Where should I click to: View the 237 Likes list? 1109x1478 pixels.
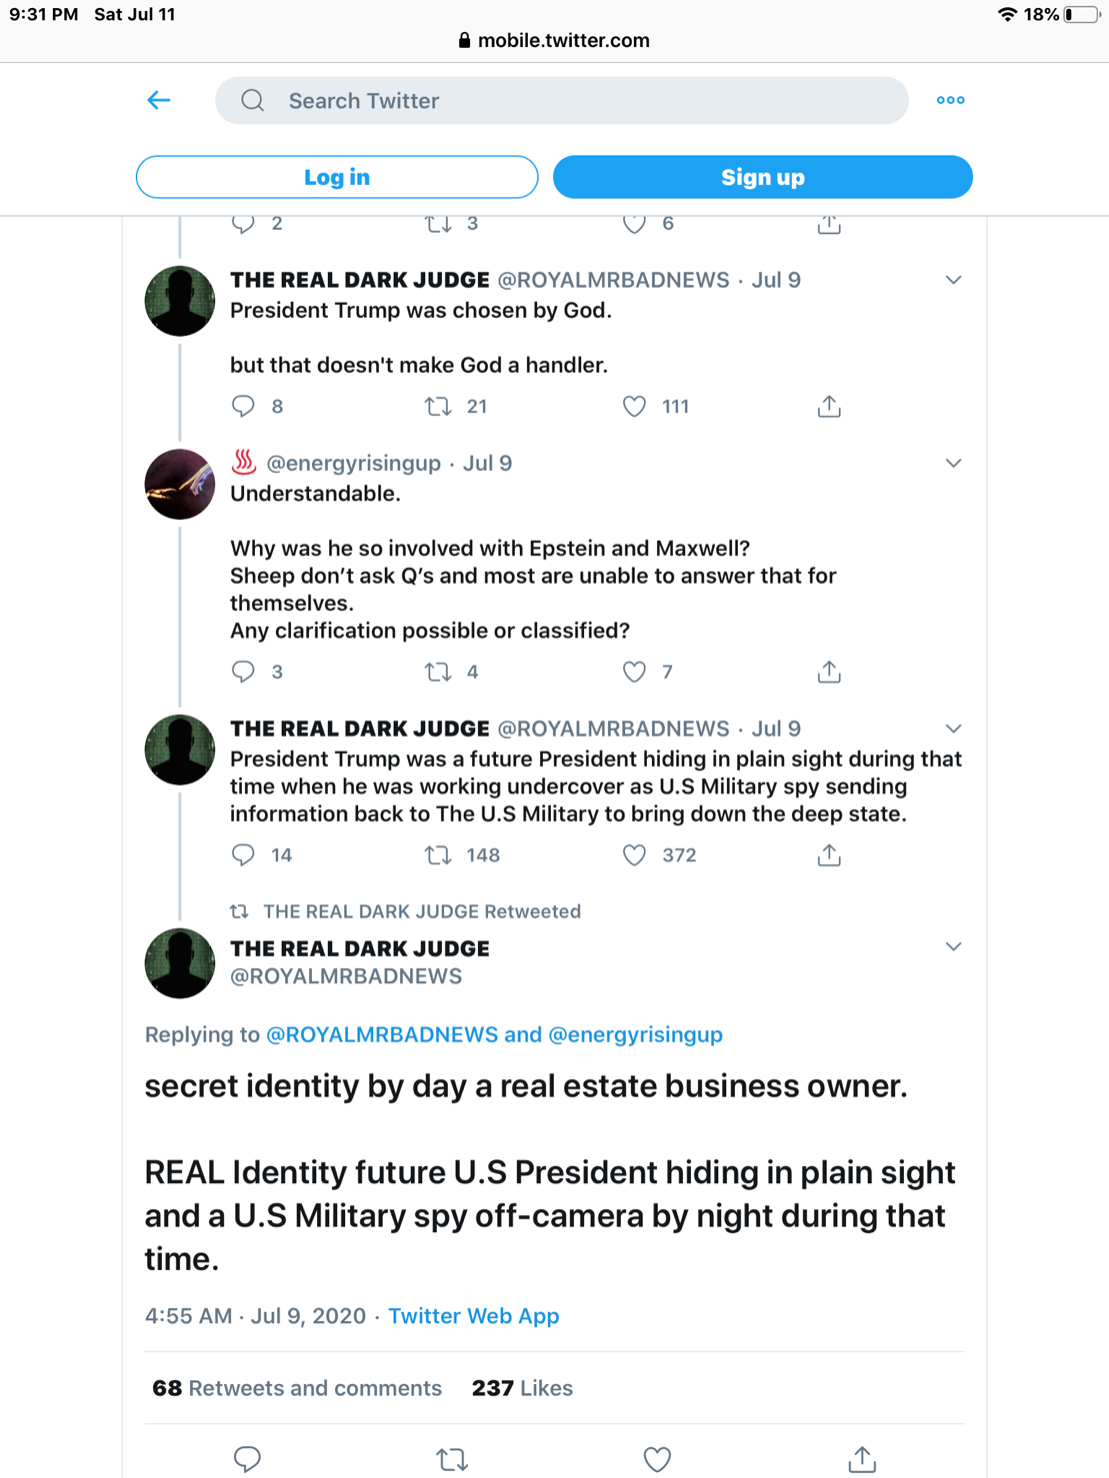522,1388
